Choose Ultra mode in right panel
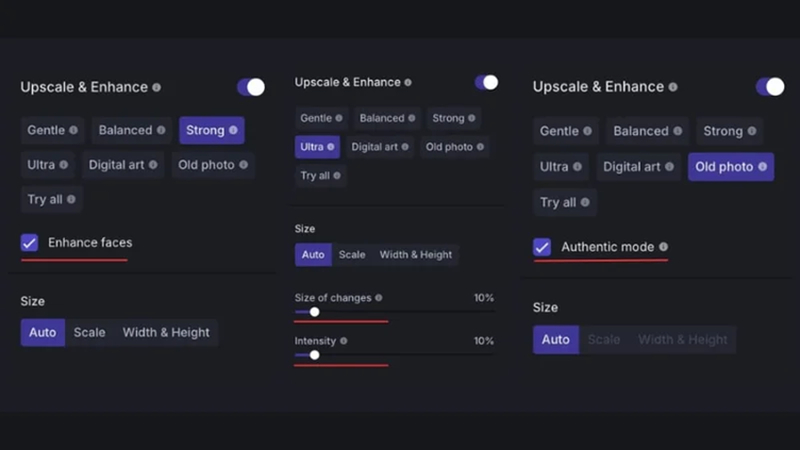This screenshot has height=450, width=800. (561, 167)
